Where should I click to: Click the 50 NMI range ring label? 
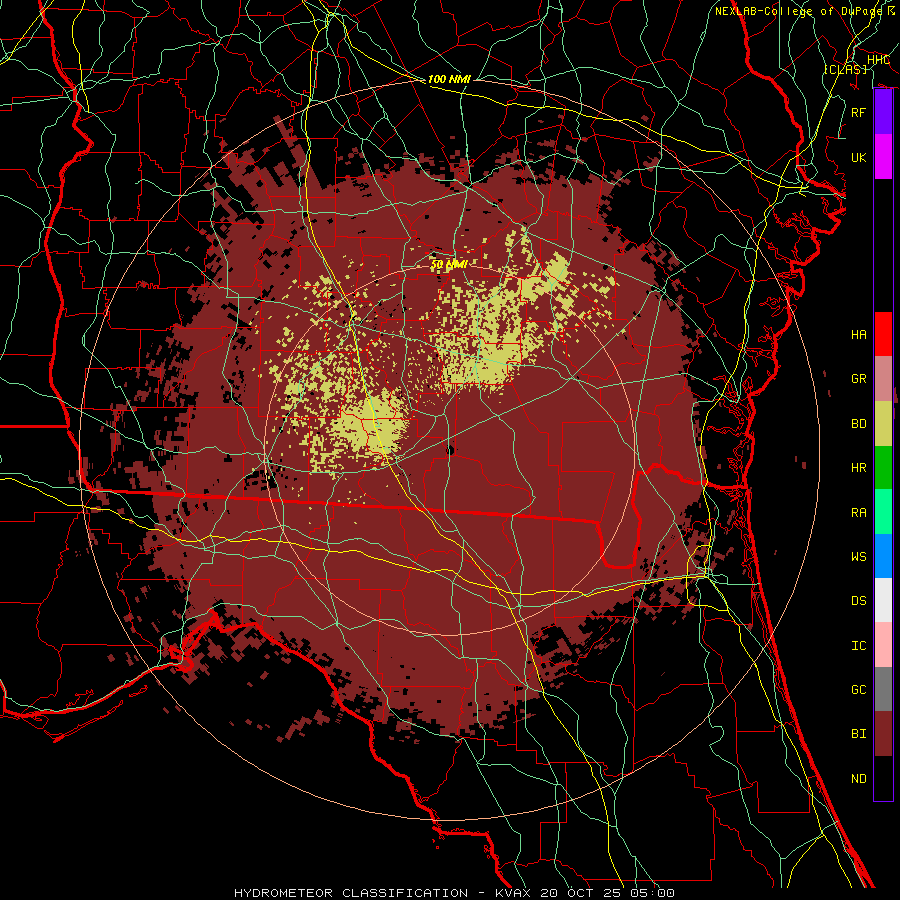pos(449,264)
